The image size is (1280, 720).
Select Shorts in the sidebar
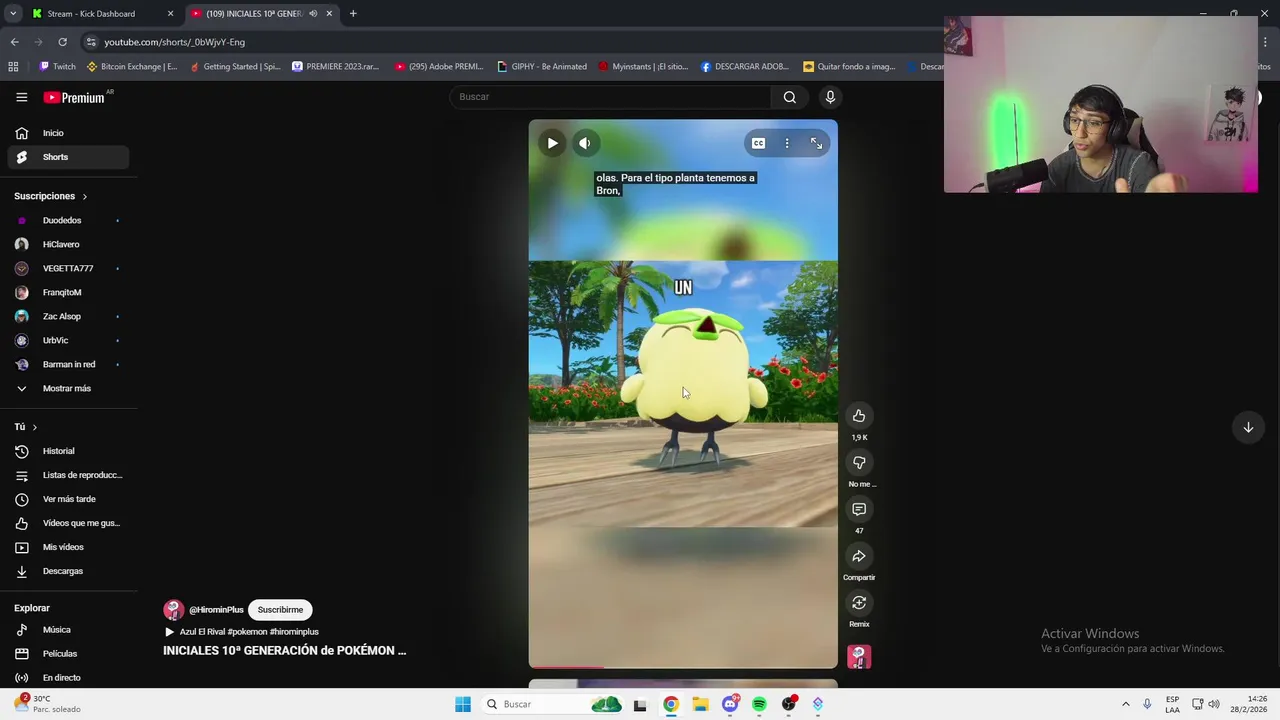(68, 157)
